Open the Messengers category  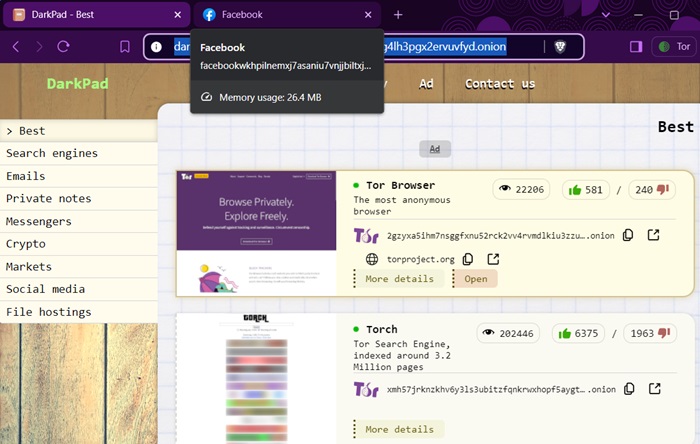coord(79,221)
